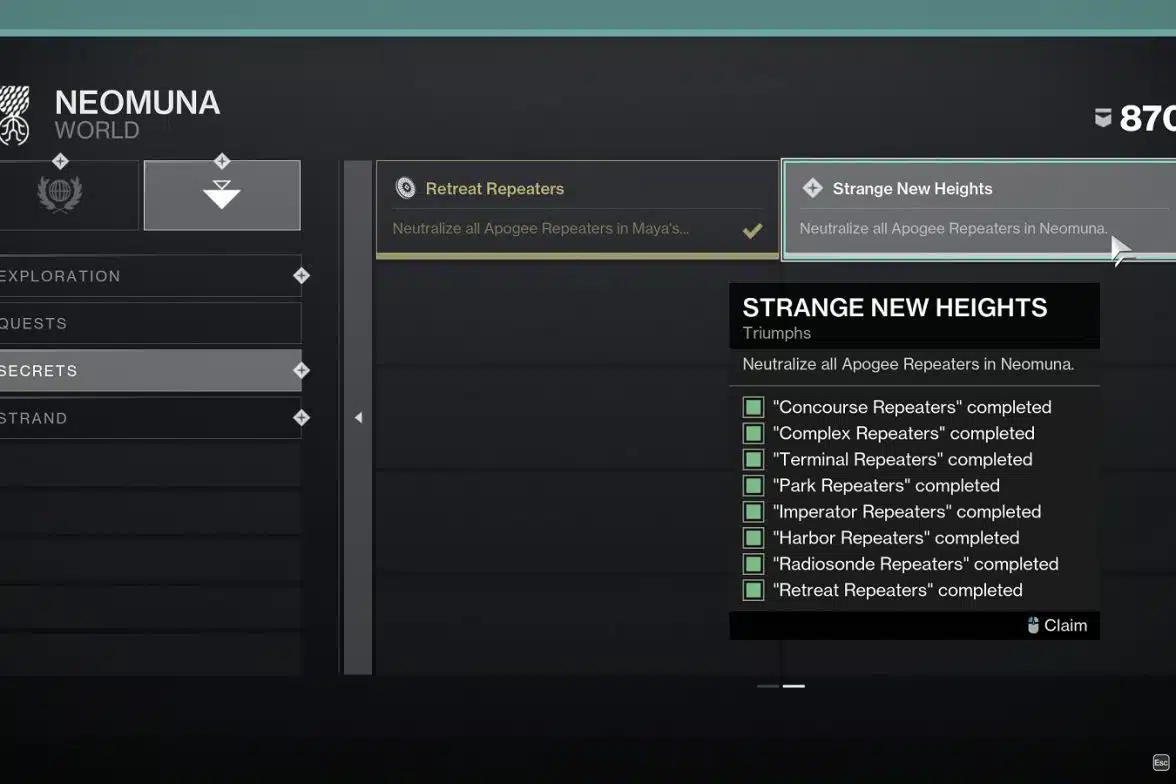Click the tooltip description about Apogee Repeaters
This screenshot has width=1176, height=784.
pos(908,364)
